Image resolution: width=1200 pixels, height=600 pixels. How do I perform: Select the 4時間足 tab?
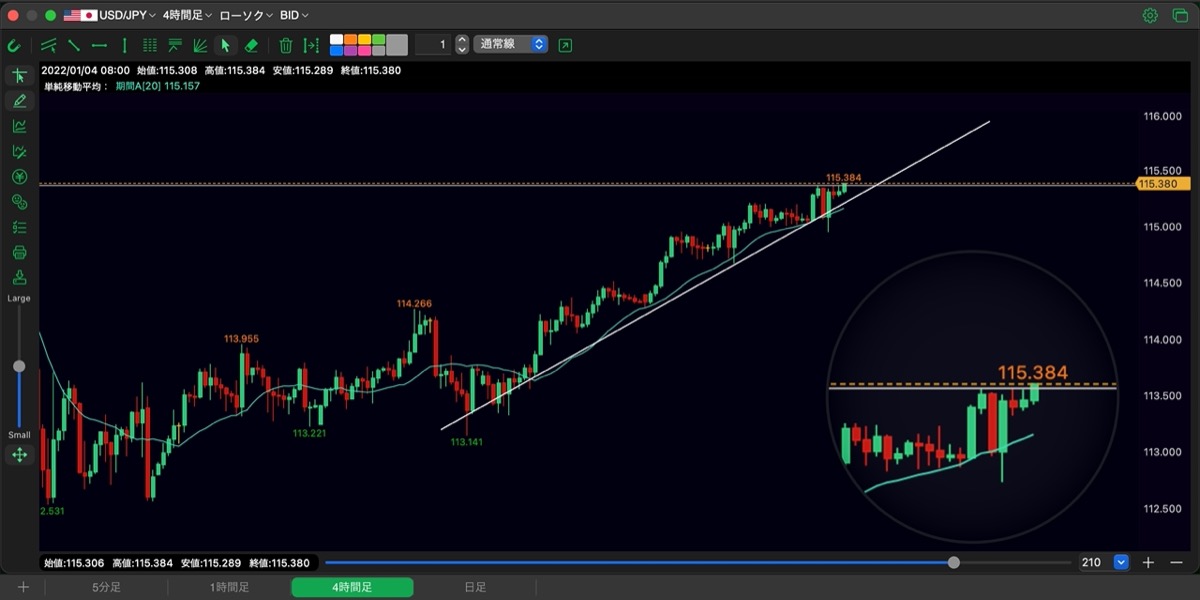[x=352, y=587]
